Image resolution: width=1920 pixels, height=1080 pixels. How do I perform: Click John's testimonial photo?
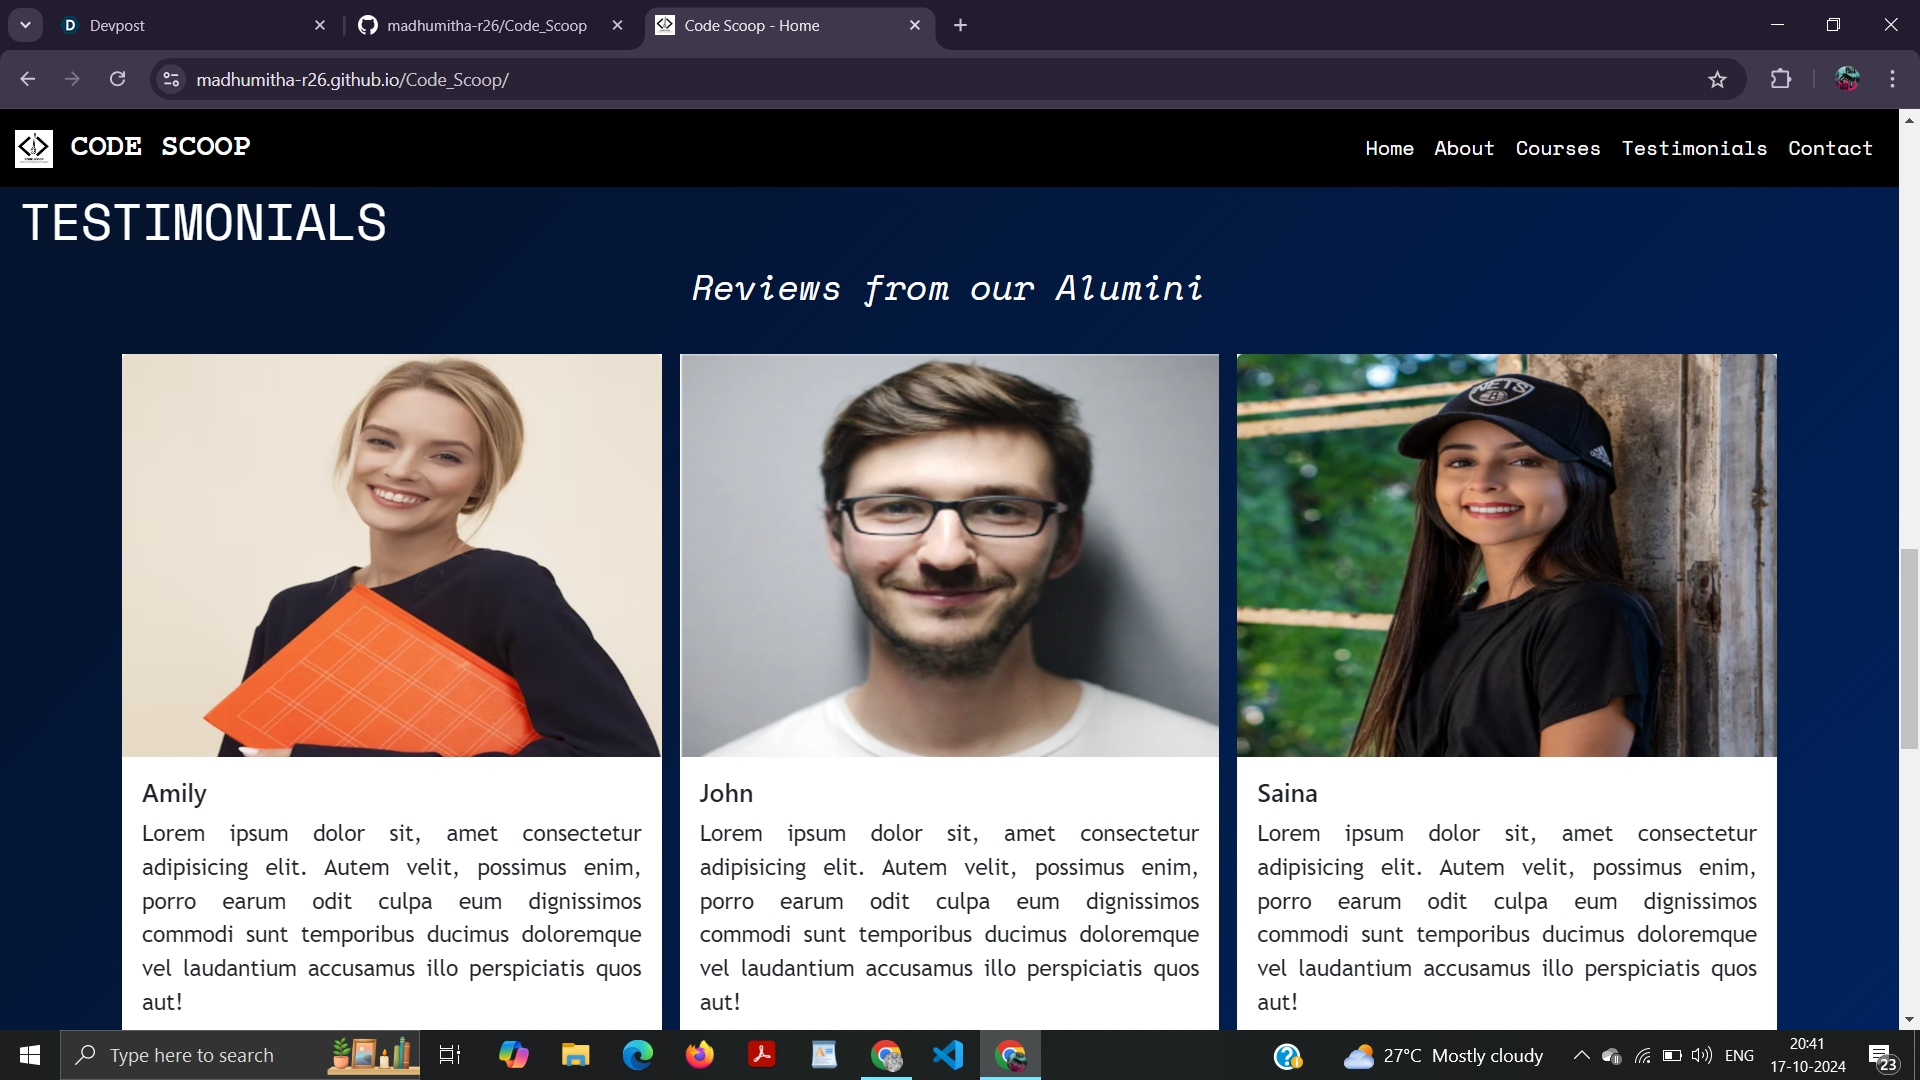click(949, 555)
